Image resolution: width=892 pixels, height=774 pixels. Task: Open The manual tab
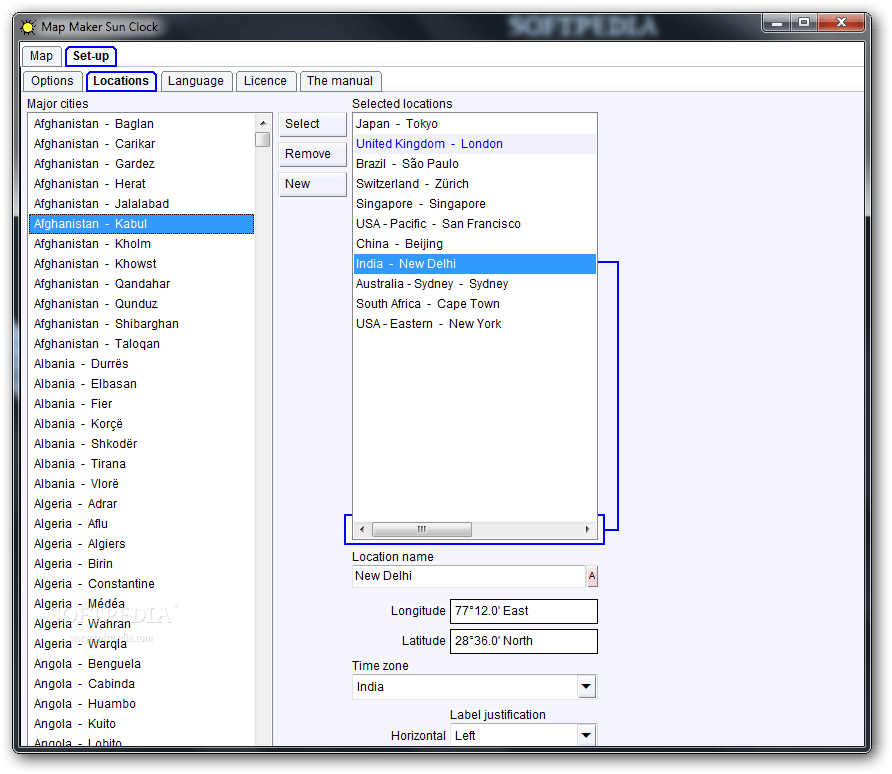[x=340, y=81]
